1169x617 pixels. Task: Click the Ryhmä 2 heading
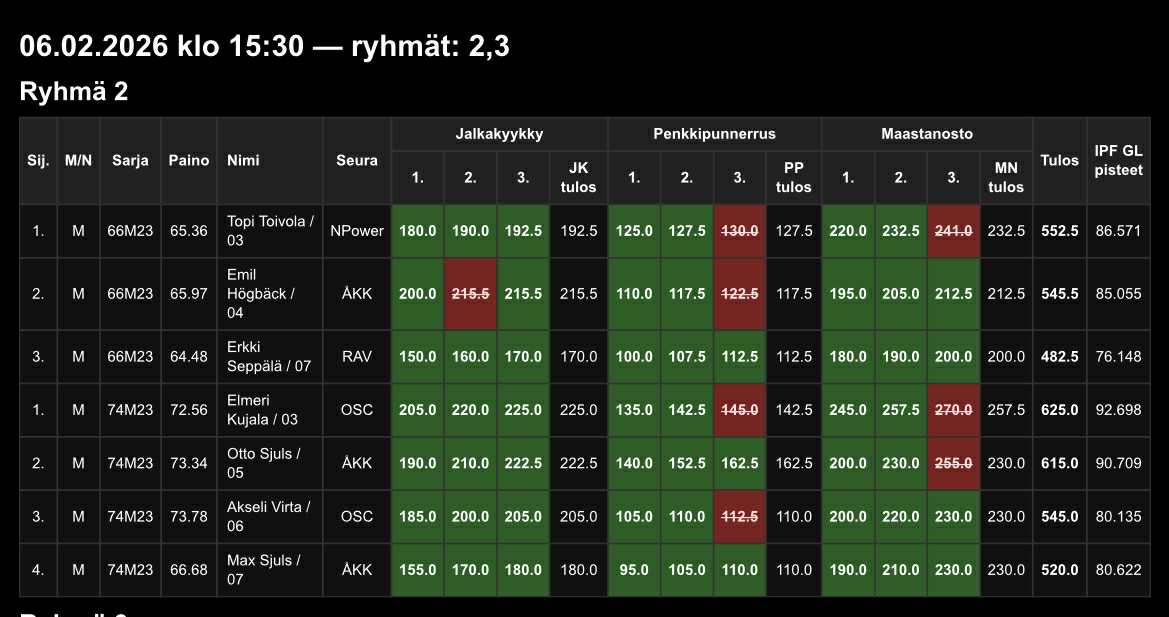click(x=74, y=92)
